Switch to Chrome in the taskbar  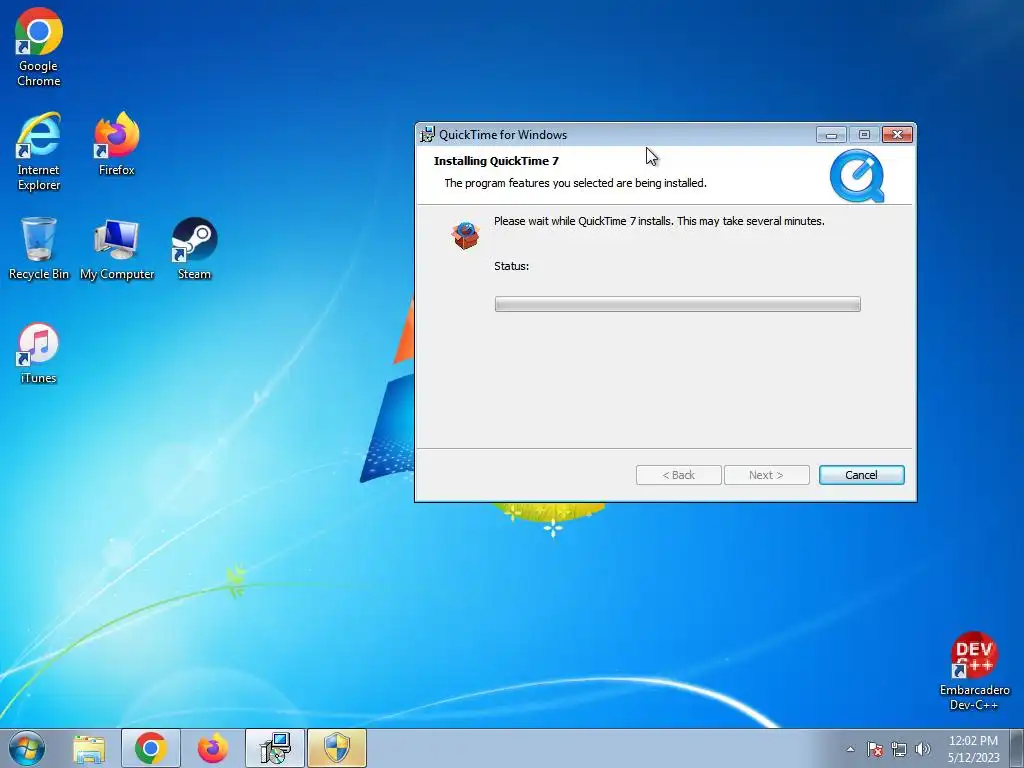(x=151, y=748)
